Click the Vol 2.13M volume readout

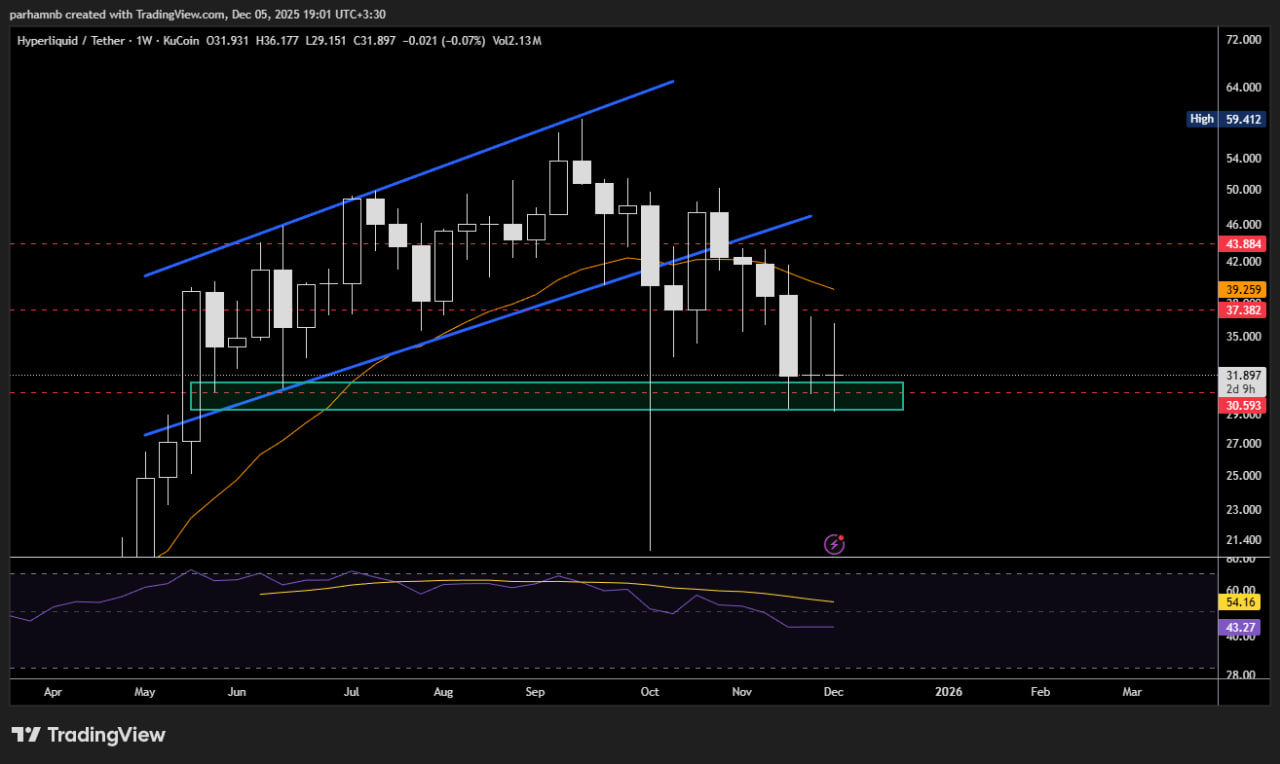(x=521, y=41)
